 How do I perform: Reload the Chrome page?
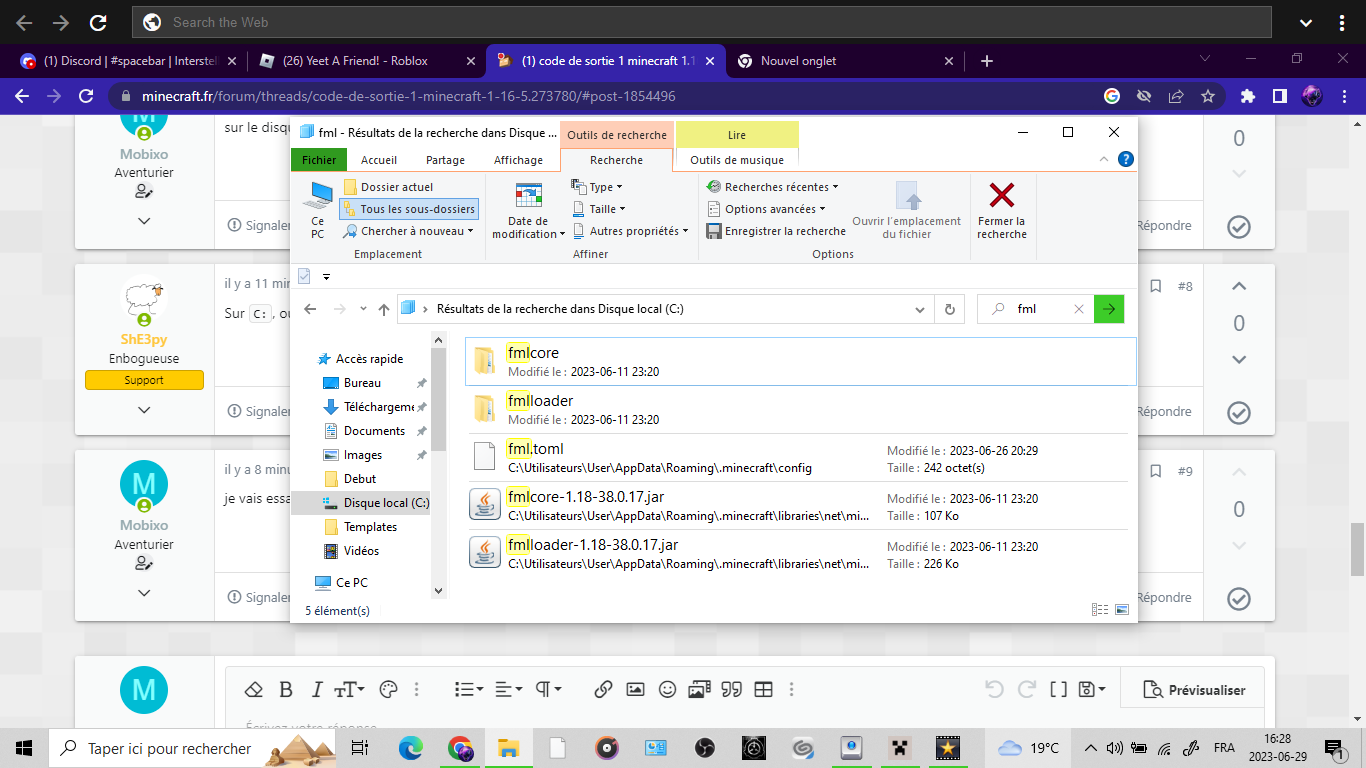click(86, 96)
